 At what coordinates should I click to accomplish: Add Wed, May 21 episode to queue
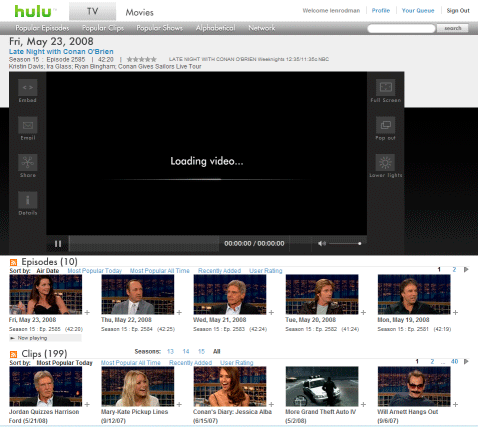click(271, 313)
